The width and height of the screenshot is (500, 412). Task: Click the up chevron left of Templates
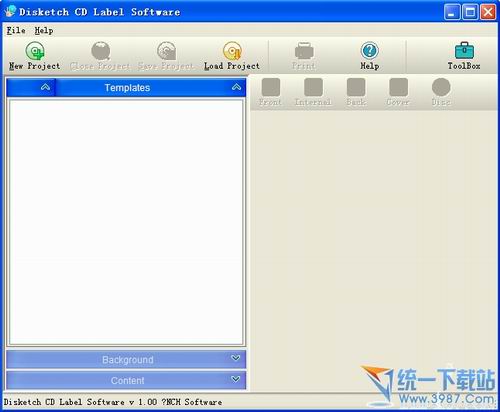pos(45,87)
